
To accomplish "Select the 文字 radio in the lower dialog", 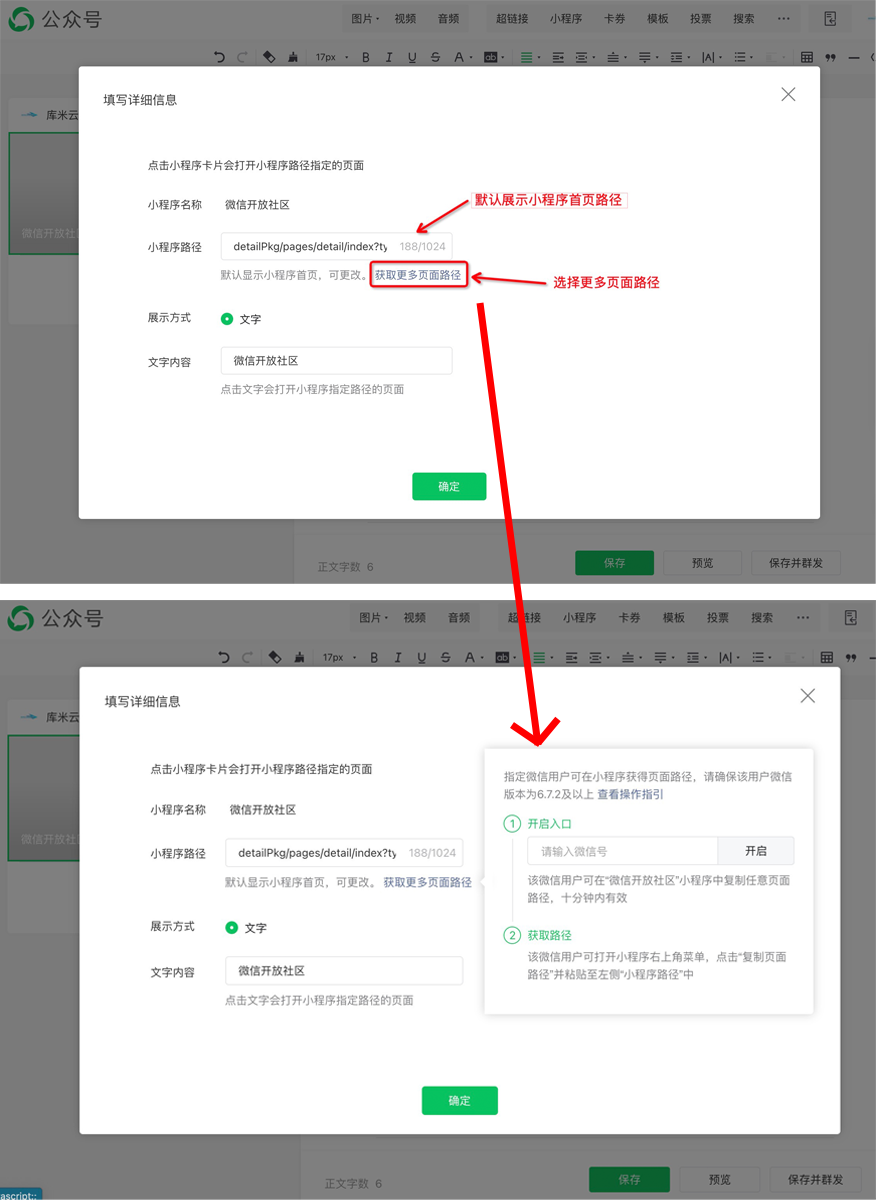I will 232,927.
